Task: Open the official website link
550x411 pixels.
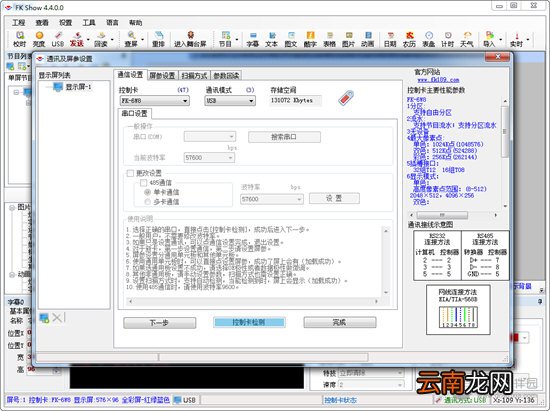Action: pyautogui.click(x=438, y=80)
